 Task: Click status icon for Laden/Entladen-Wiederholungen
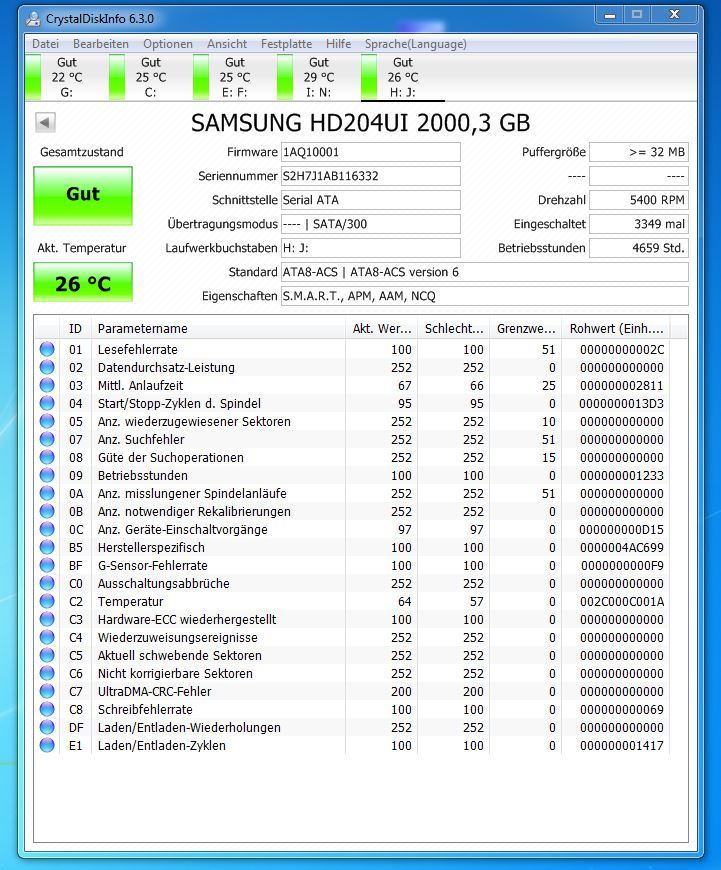(47, 727)
